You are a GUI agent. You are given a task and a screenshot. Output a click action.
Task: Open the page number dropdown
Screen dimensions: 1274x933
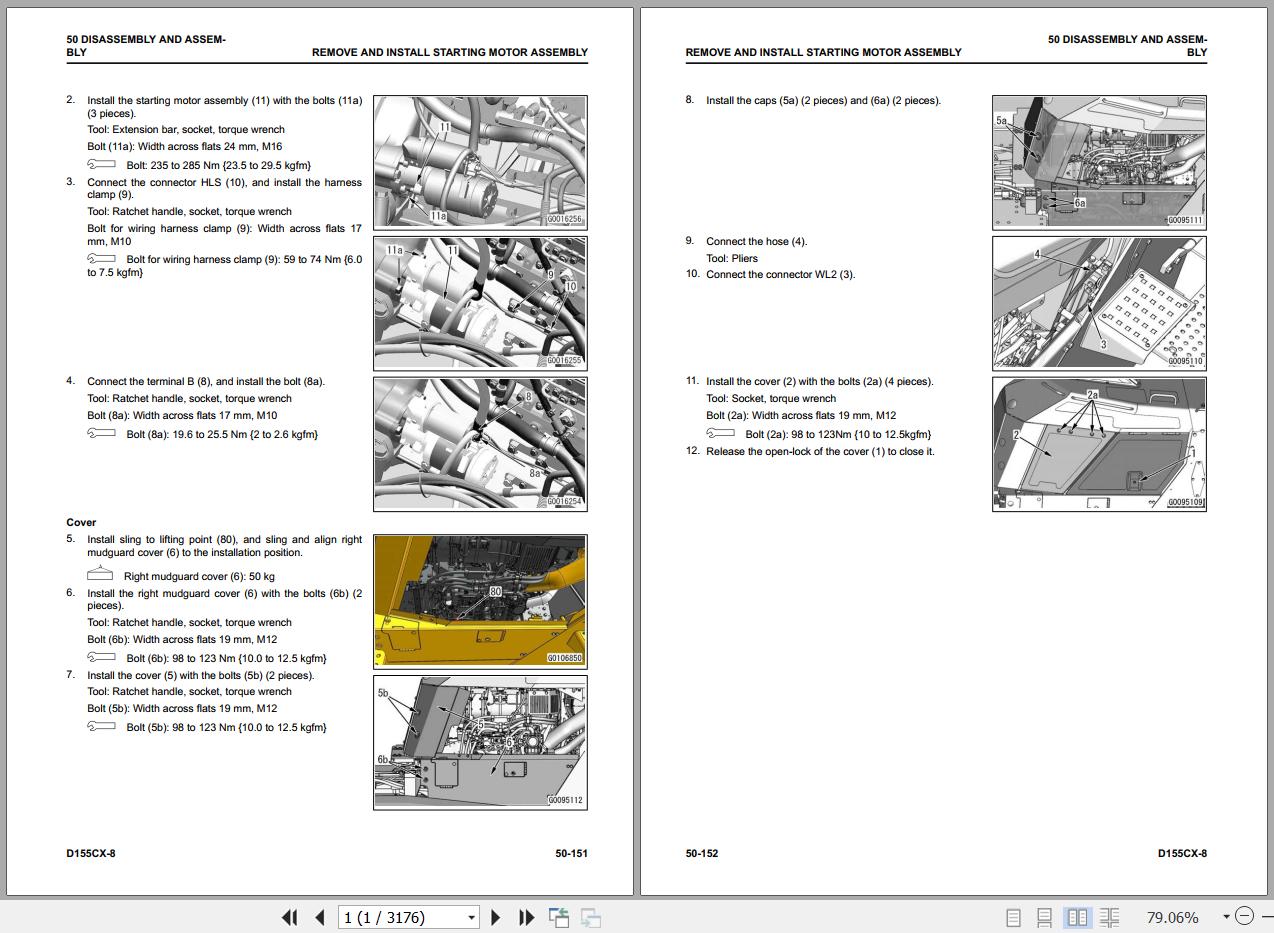point(471,917)
